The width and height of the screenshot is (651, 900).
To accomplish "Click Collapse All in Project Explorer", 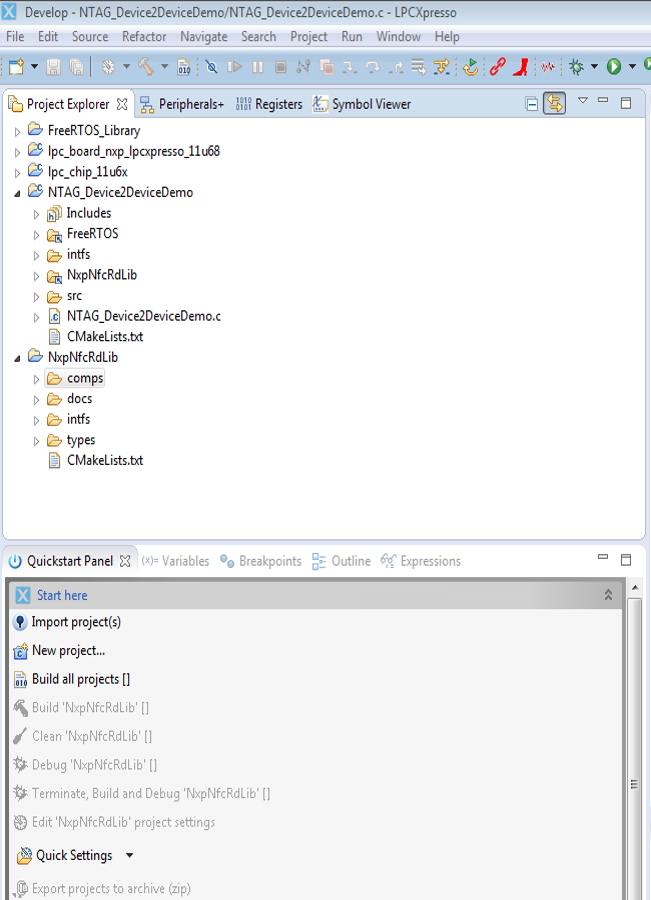I will point(532,104).
